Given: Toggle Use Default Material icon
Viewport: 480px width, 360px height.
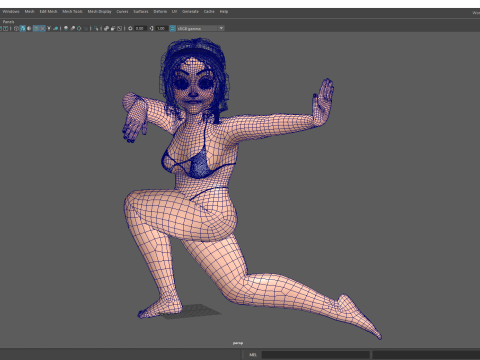Looking at the screenshot, I should click(29, 29).
